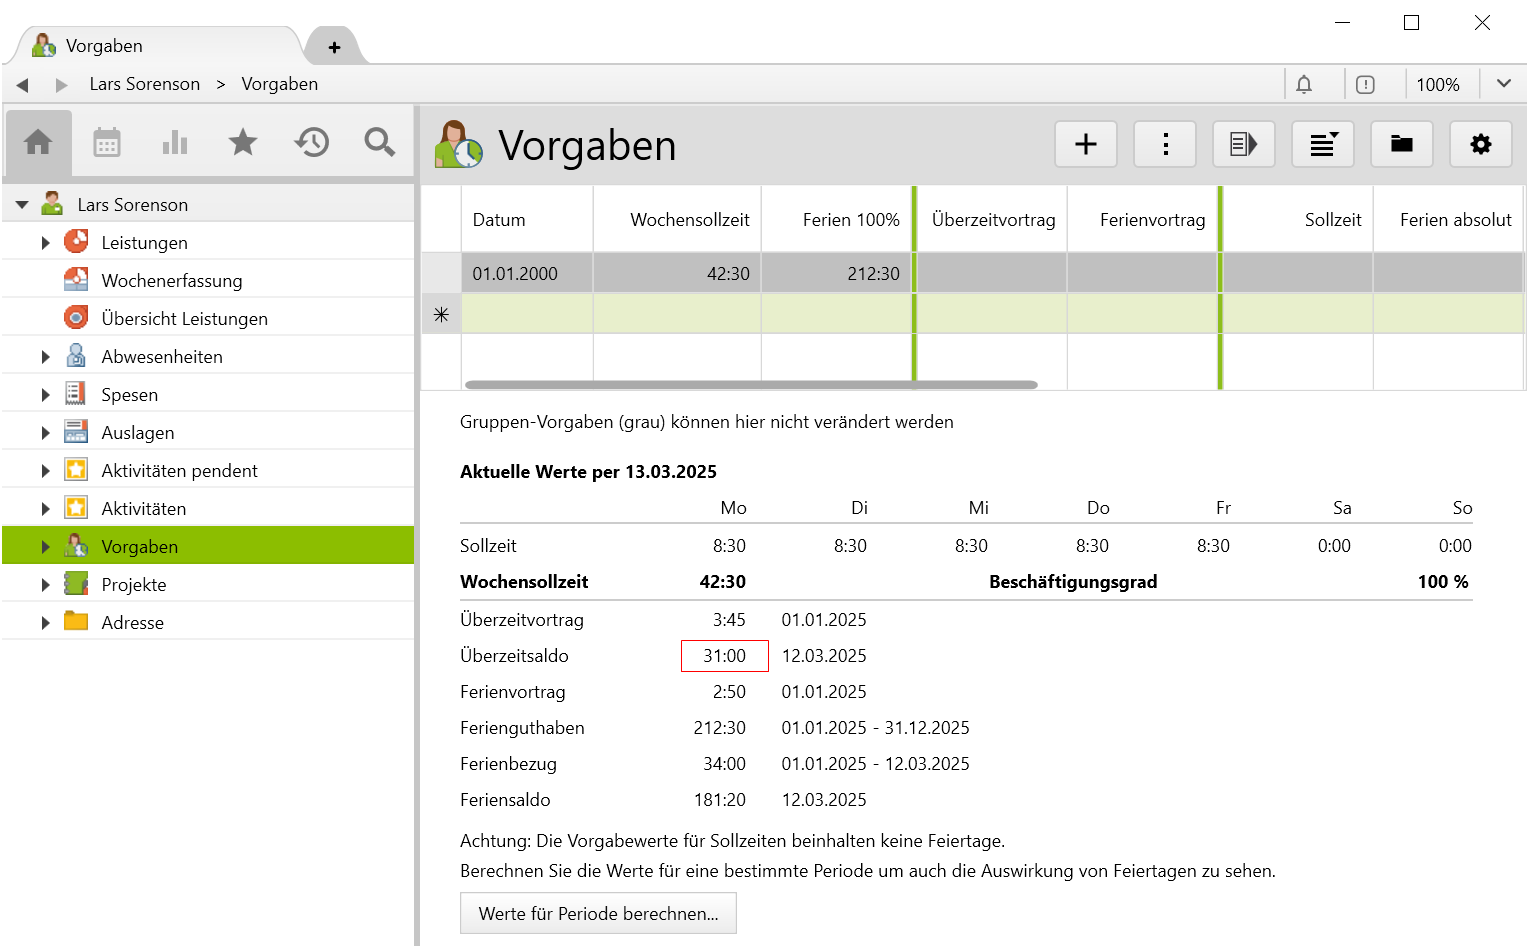Viewport: 1528px width, 948px height.
Task: Open the notifications bell icon
Action: [1304, 85]
